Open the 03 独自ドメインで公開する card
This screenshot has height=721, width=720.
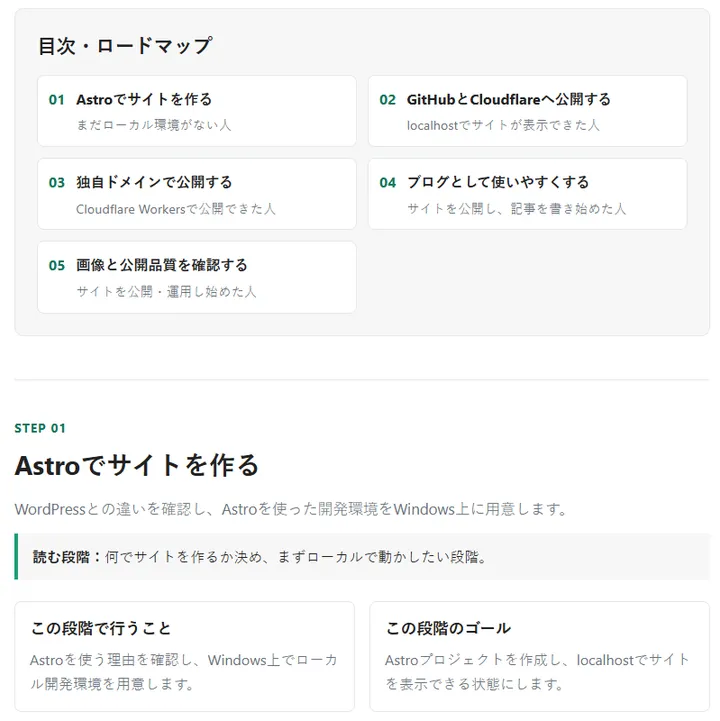tap(197, 194)
